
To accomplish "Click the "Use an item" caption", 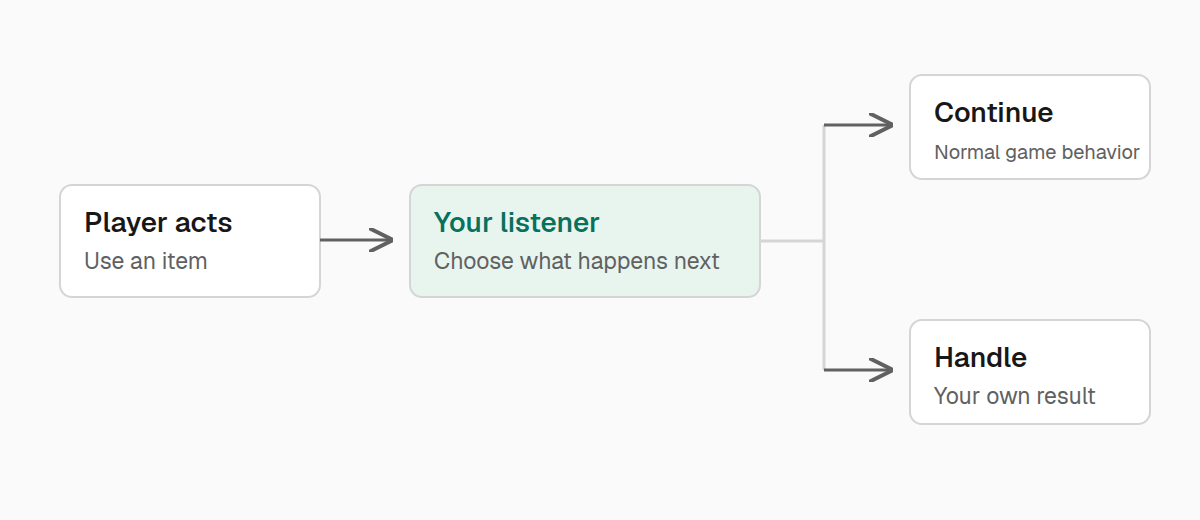I will pyautogui.click(x=146, y=261).
